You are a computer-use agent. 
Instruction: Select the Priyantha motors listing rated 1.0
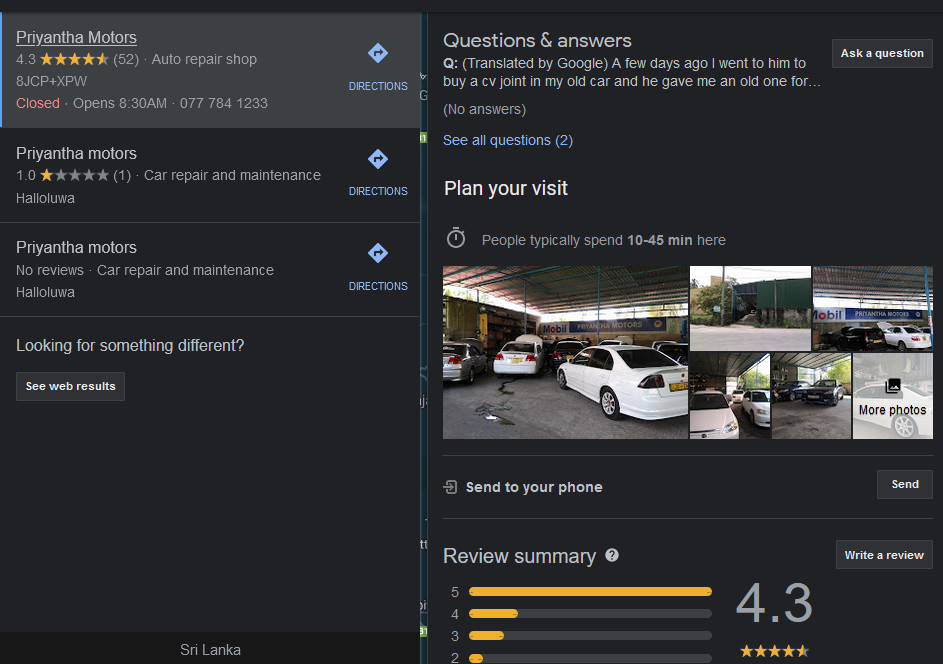[210, 175]
